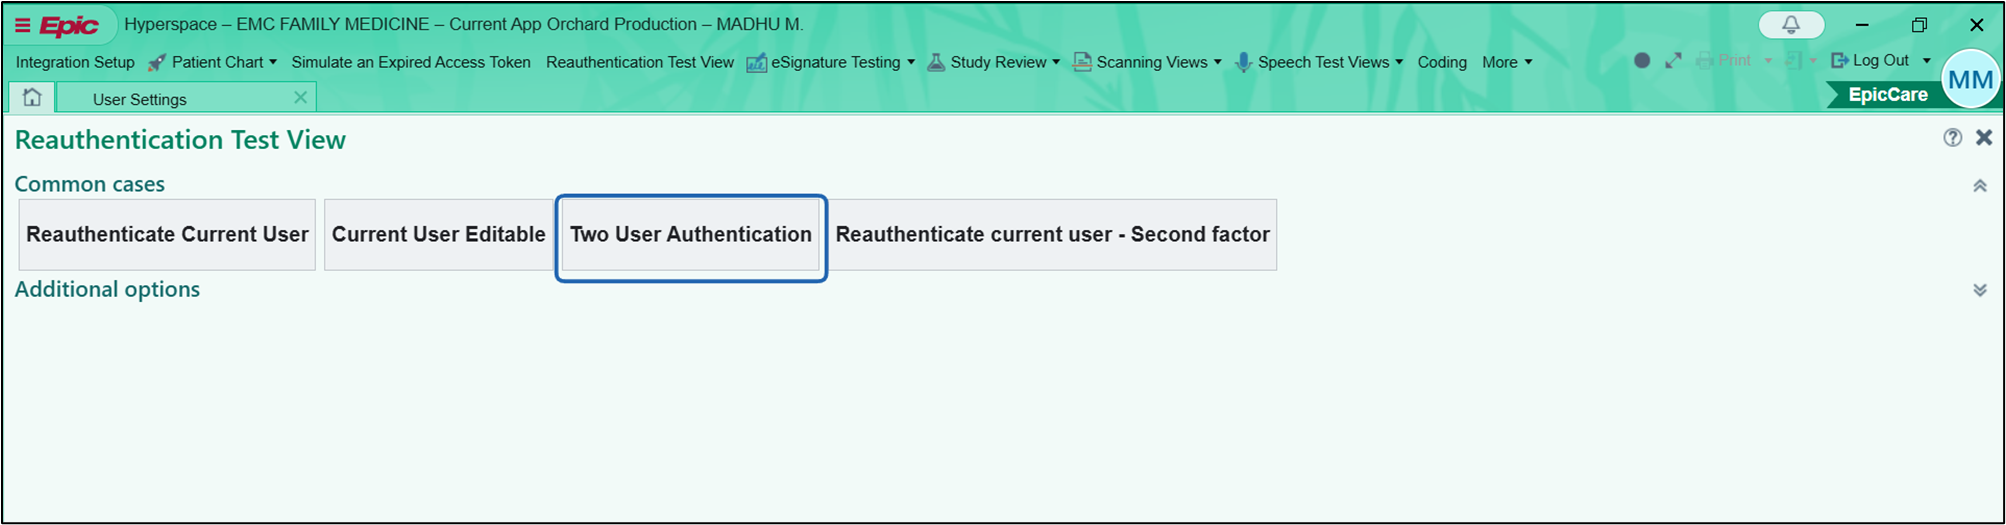Collapse the Common cases section chevron
The image size is (2006, 525).
[1979, 186]
